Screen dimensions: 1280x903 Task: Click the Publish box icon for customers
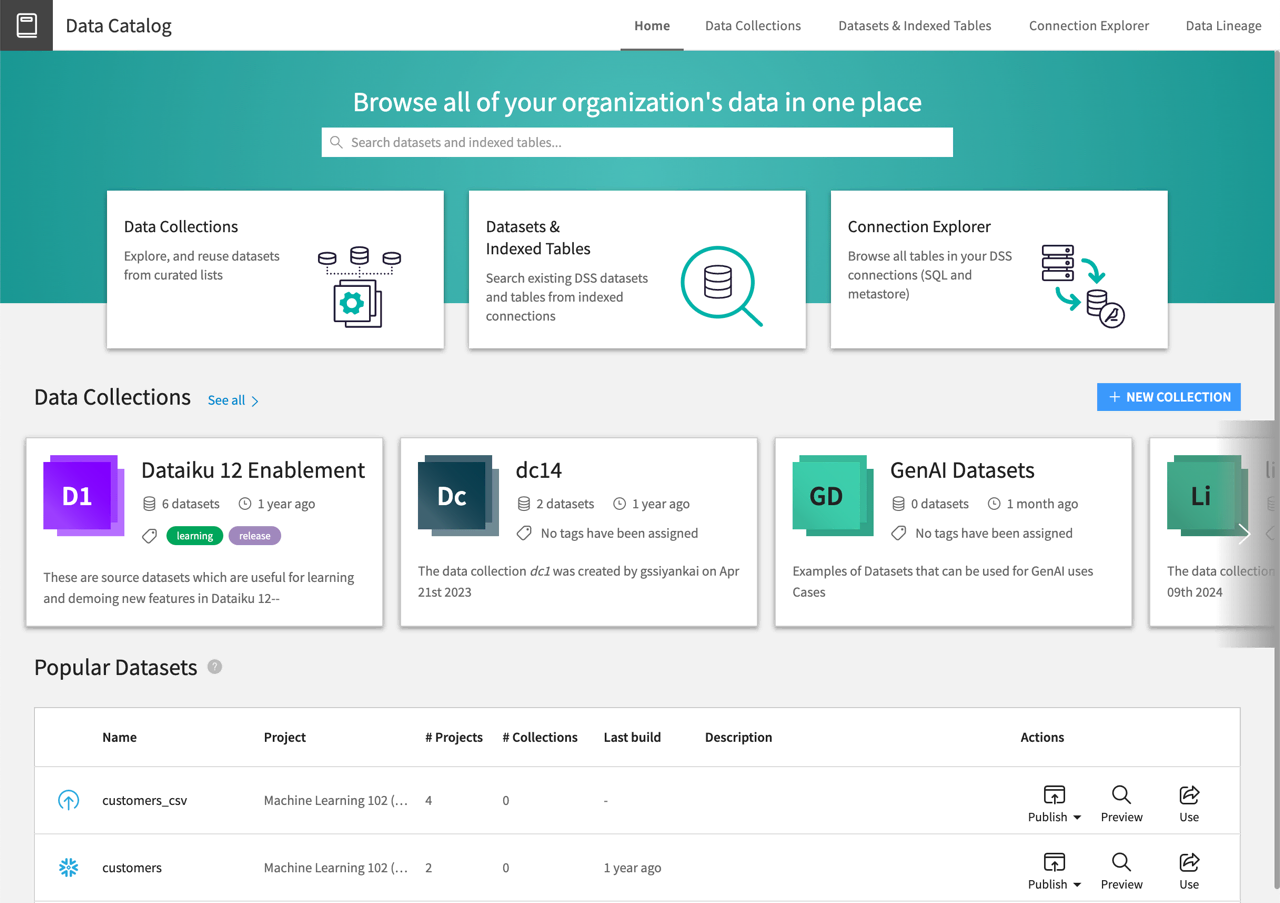1054,861
